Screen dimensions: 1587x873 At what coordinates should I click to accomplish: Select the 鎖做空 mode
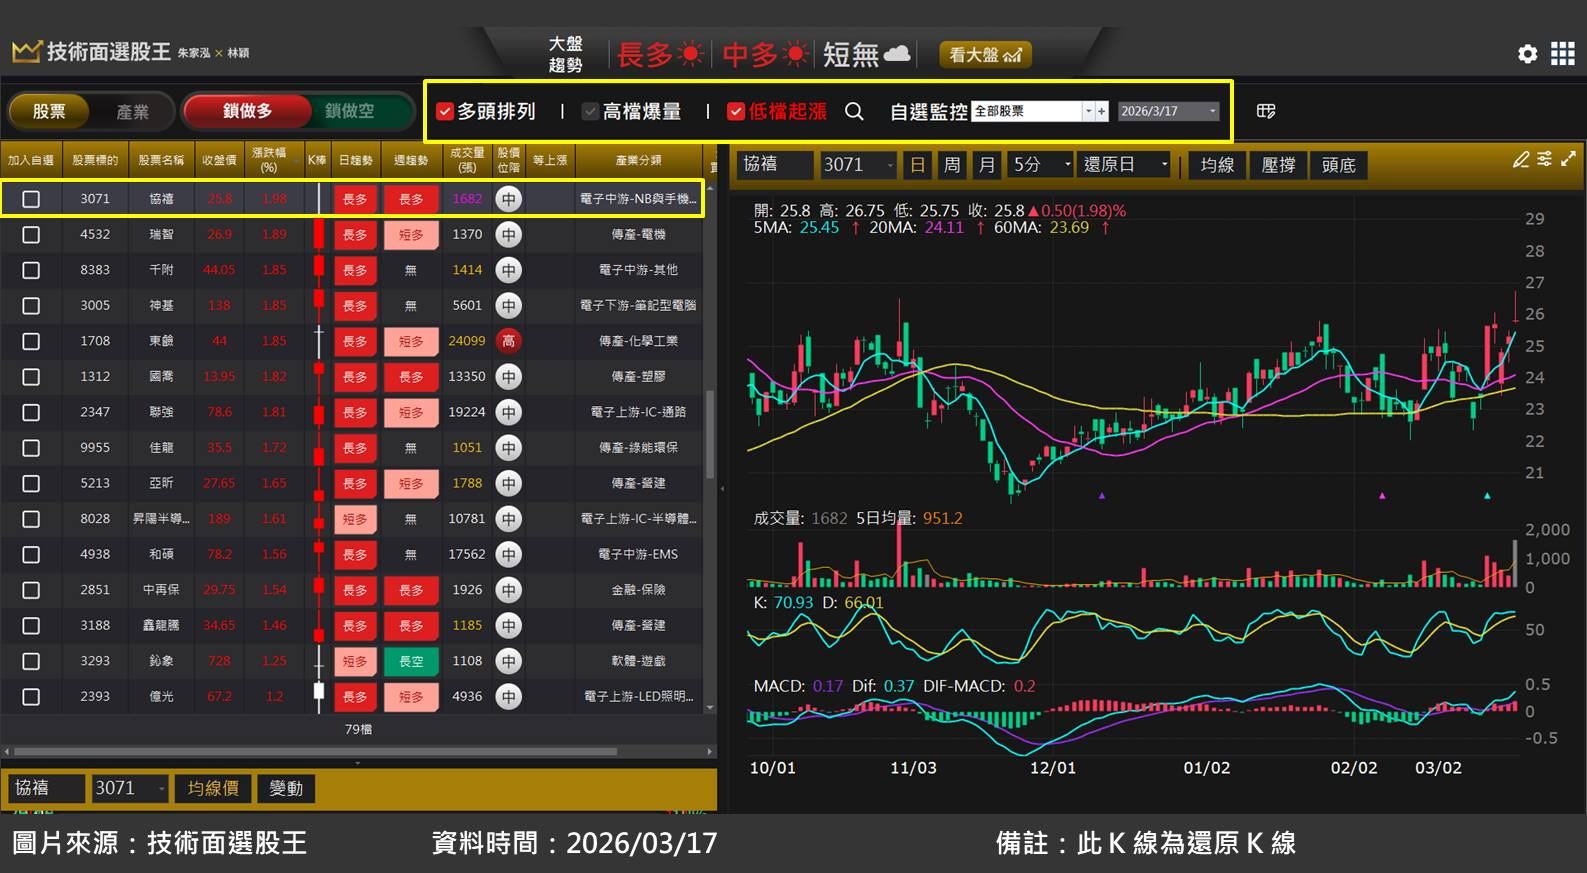pos(350,111)
